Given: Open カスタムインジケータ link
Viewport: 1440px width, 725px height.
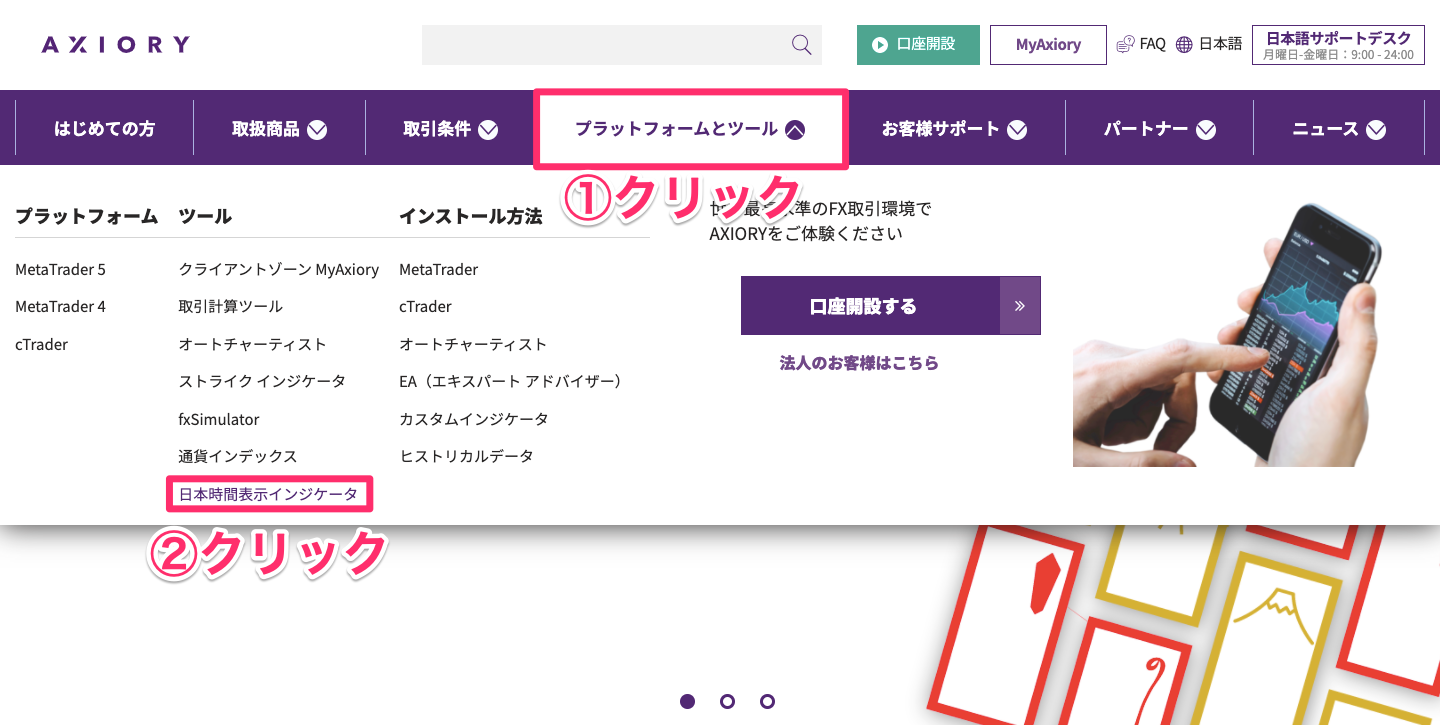Looking at the screenshot, I should pos(474,419).
